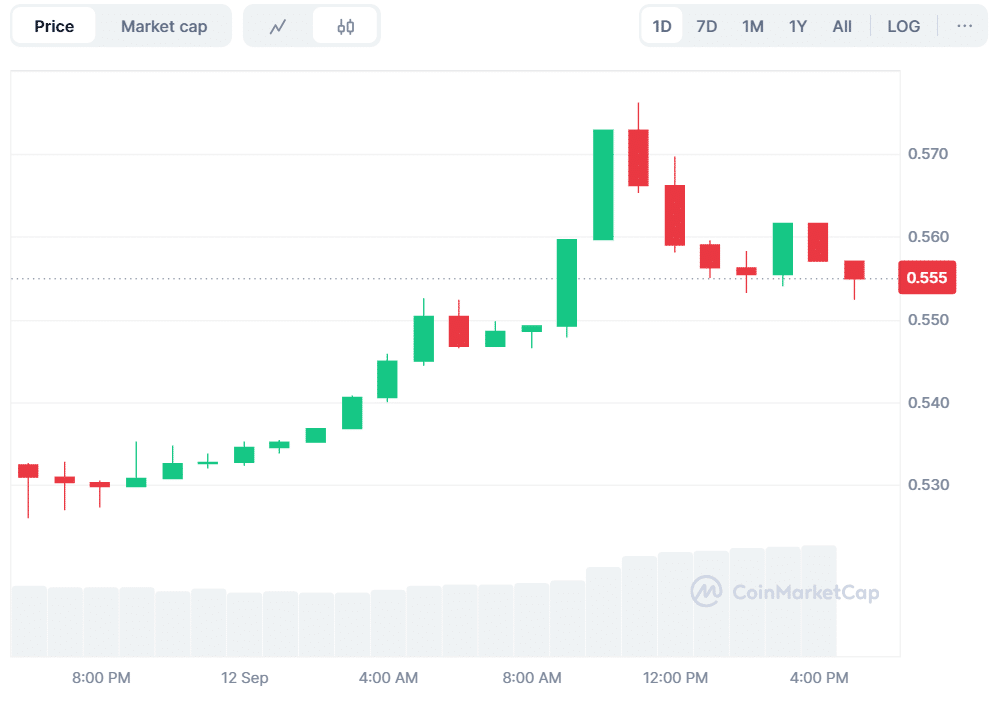
Task: Choose the 1M time range
Action: pyautogui.click(x=752, y=26)
